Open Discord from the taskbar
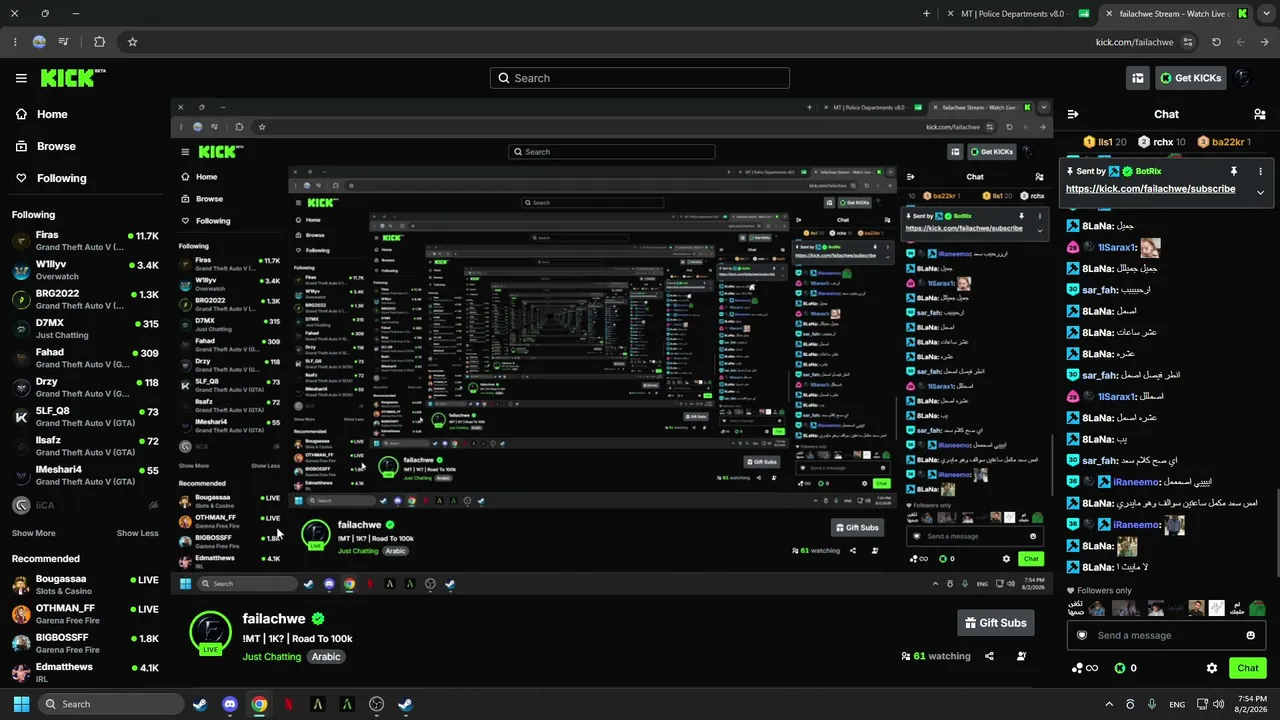1280x720 pixels. point(230,704)
